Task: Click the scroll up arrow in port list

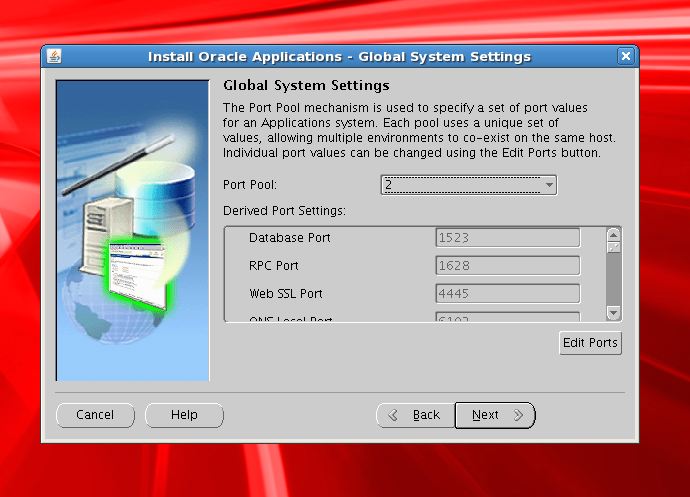Action: pyautogui.click(x=613, y=235)
